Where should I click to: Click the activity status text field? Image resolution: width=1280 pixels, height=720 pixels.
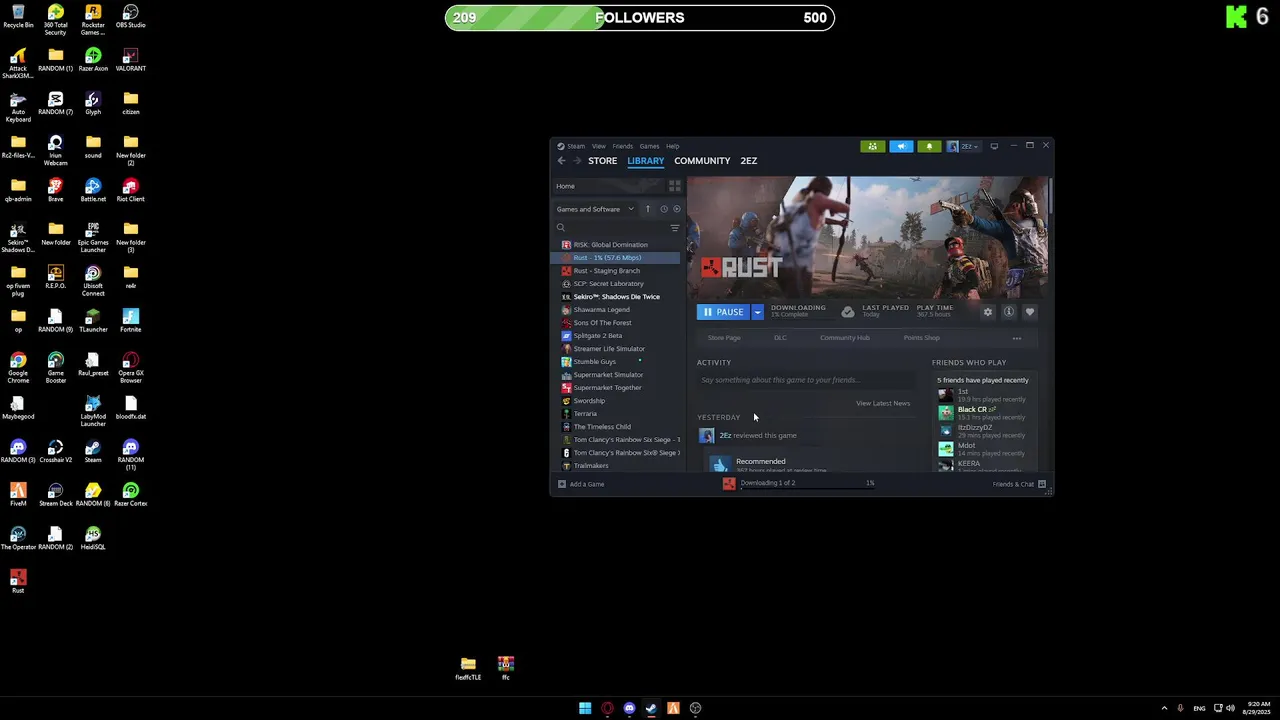(x=805, y=380)
